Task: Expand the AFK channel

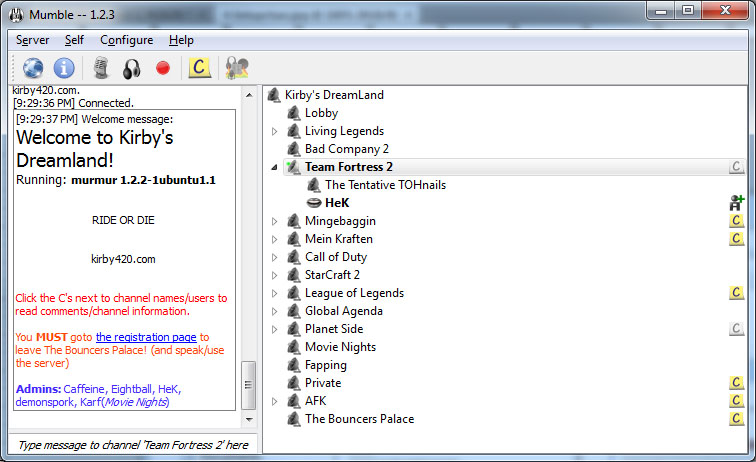Action: tap(274, 401)
